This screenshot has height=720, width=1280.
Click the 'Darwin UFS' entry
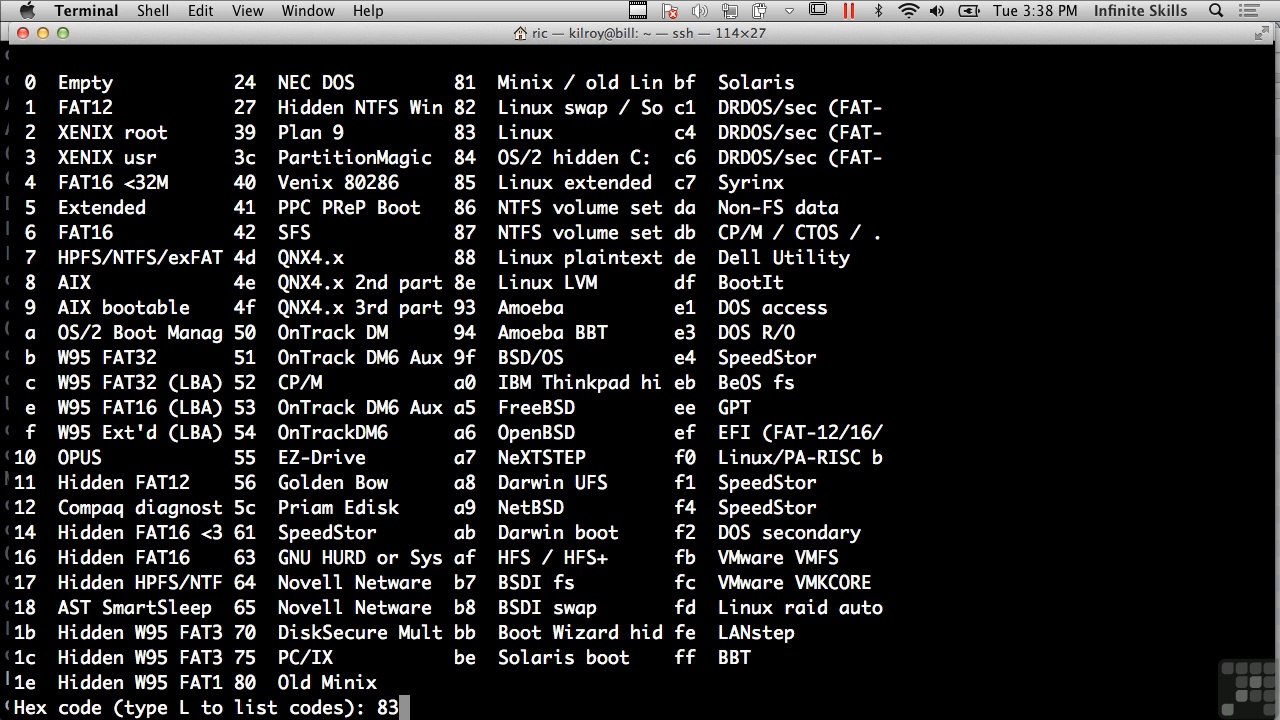[x=552, y=483]
